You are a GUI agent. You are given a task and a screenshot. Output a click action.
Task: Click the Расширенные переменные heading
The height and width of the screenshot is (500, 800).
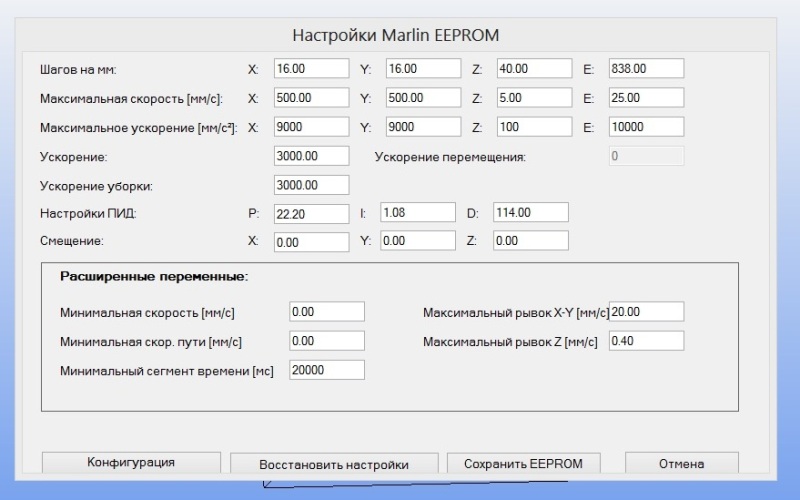[x=154, y=277]
